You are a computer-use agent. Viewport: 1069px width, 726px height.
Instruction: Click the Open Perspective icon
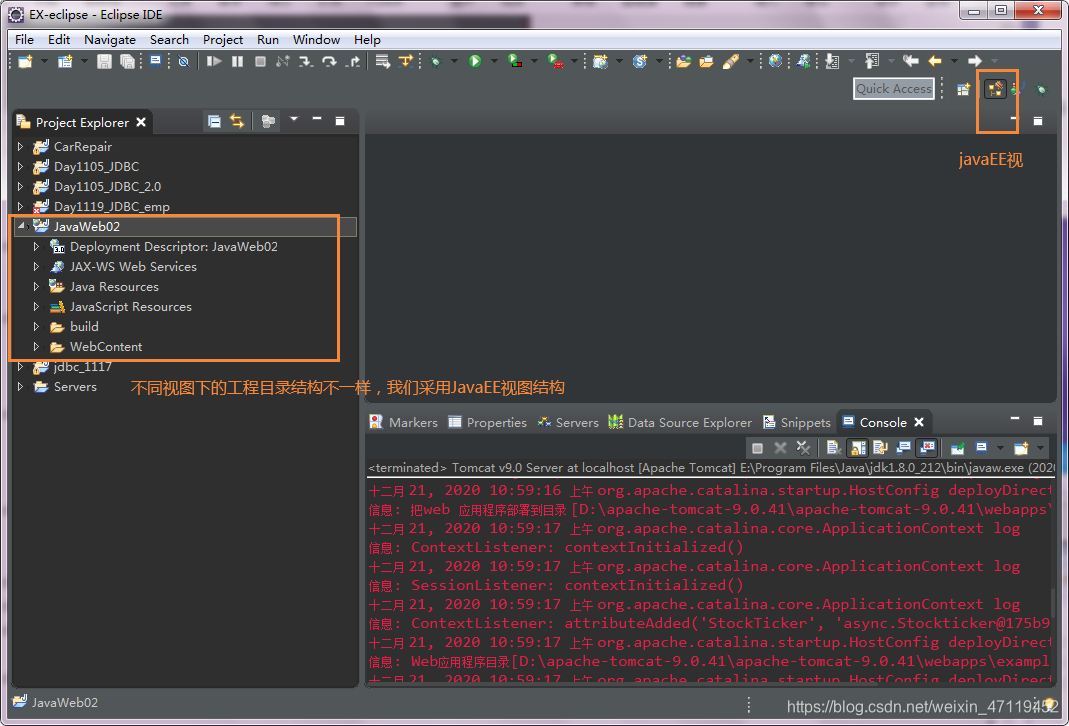pos(963,89)
